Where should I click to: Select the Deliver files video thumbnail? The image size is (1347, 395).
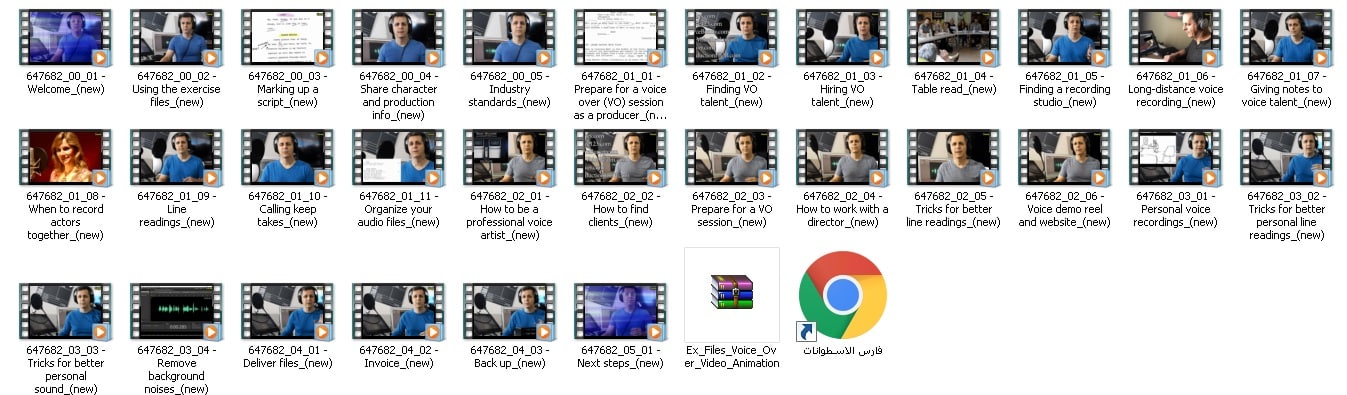point(287,311)
